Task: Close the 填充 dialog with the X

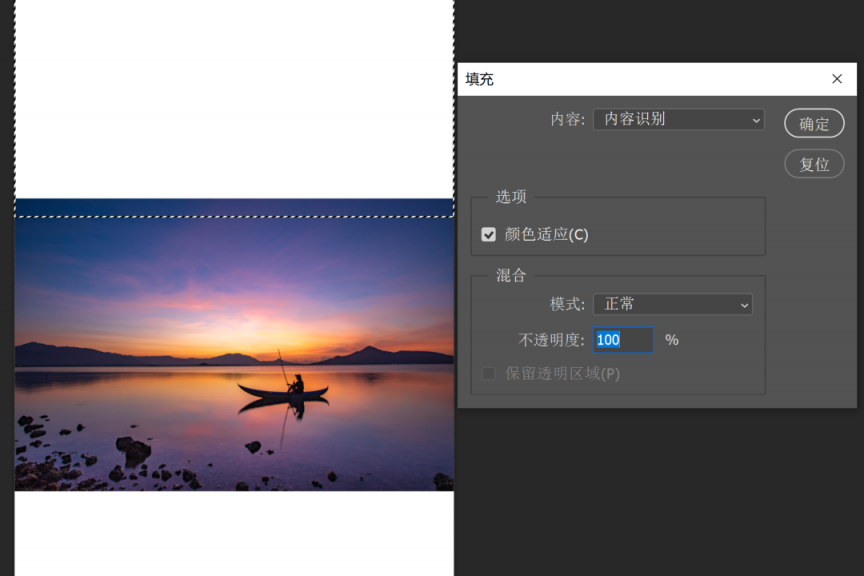Action: click(x=837, y=79)
